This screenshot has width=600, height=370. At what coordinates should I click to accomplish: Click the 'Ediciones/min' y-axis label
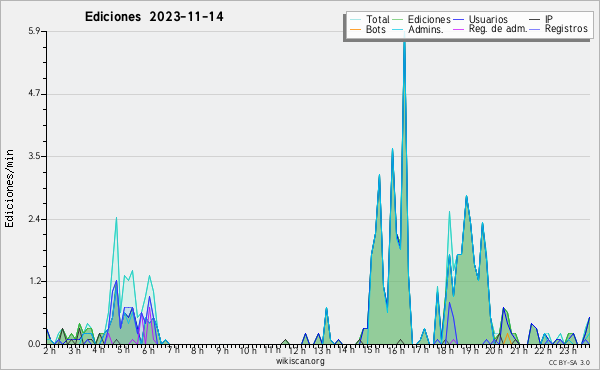[x=9, y=188]
